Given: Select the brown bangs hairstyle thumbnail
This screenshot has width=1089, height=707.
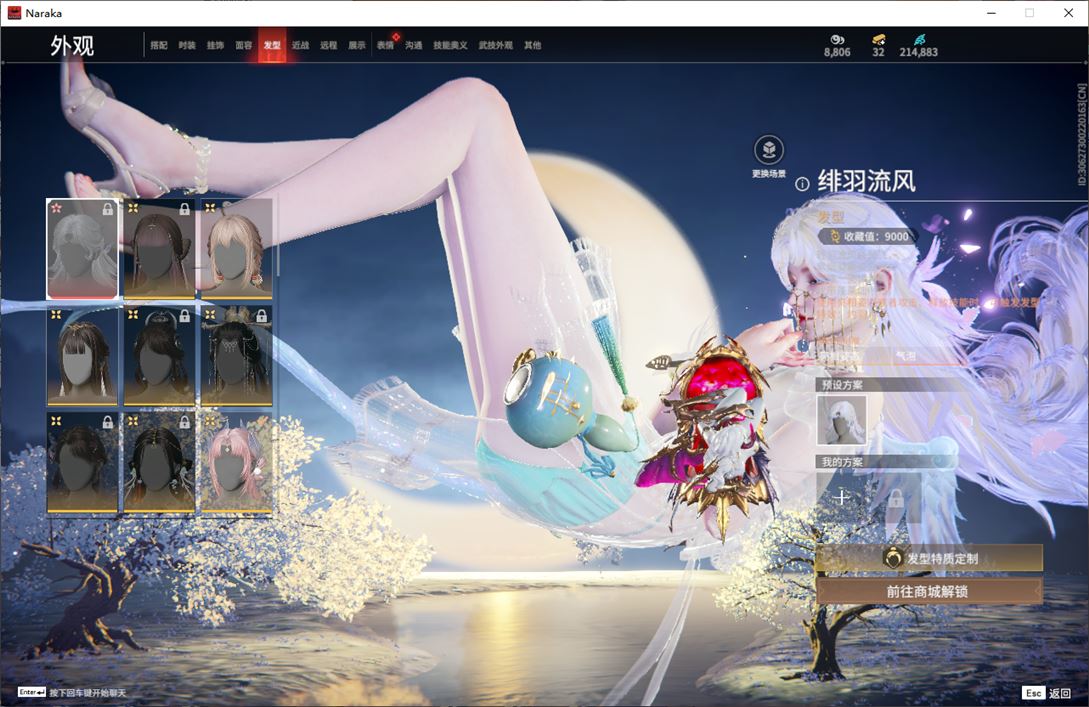Looking at the screenshot, I should (82, 356).
